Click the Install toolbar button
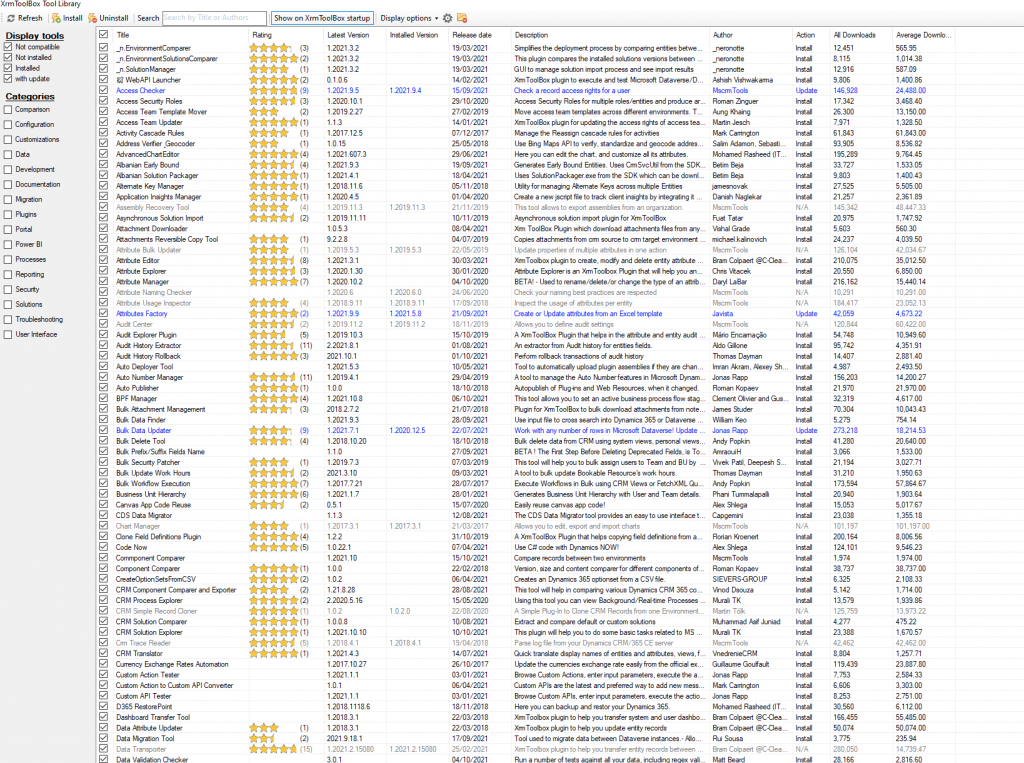 [66, 18]
